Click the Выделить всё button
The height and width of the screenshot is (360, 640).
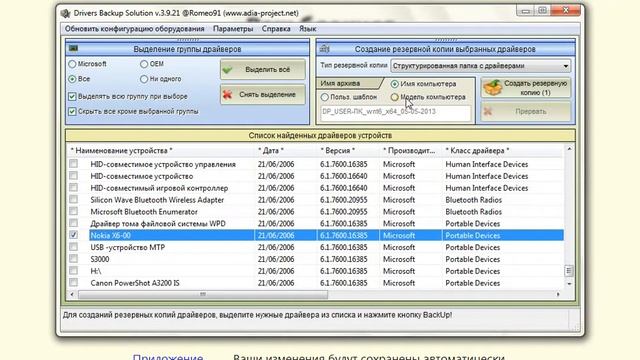pyautogui.click(x=263, y=69)
